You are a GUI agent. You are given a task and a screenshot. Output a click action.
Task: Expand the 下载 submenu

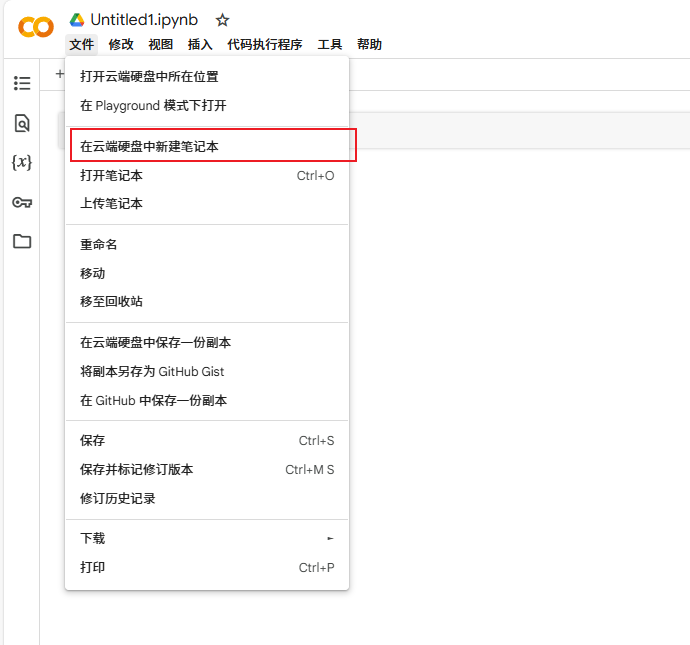coord(207,538)
